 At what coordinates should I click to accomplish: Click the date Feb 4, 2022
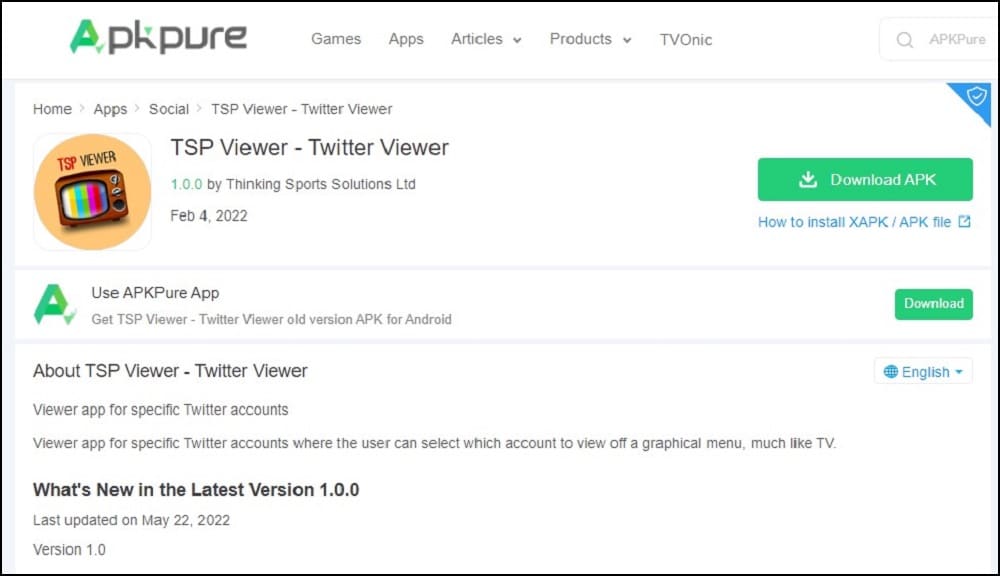coord(209,216)
